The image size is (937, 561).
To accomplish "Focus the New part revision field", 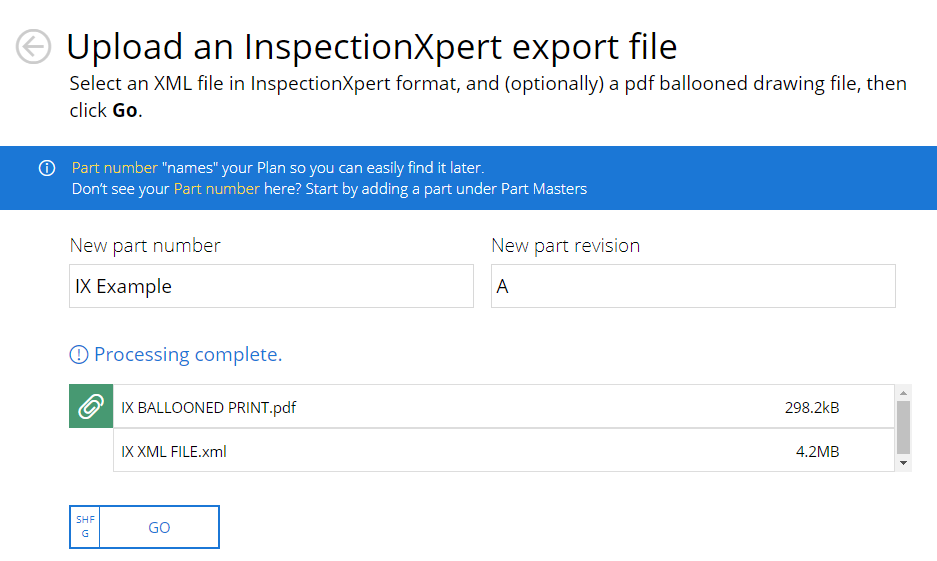I will tap(693, 287).
